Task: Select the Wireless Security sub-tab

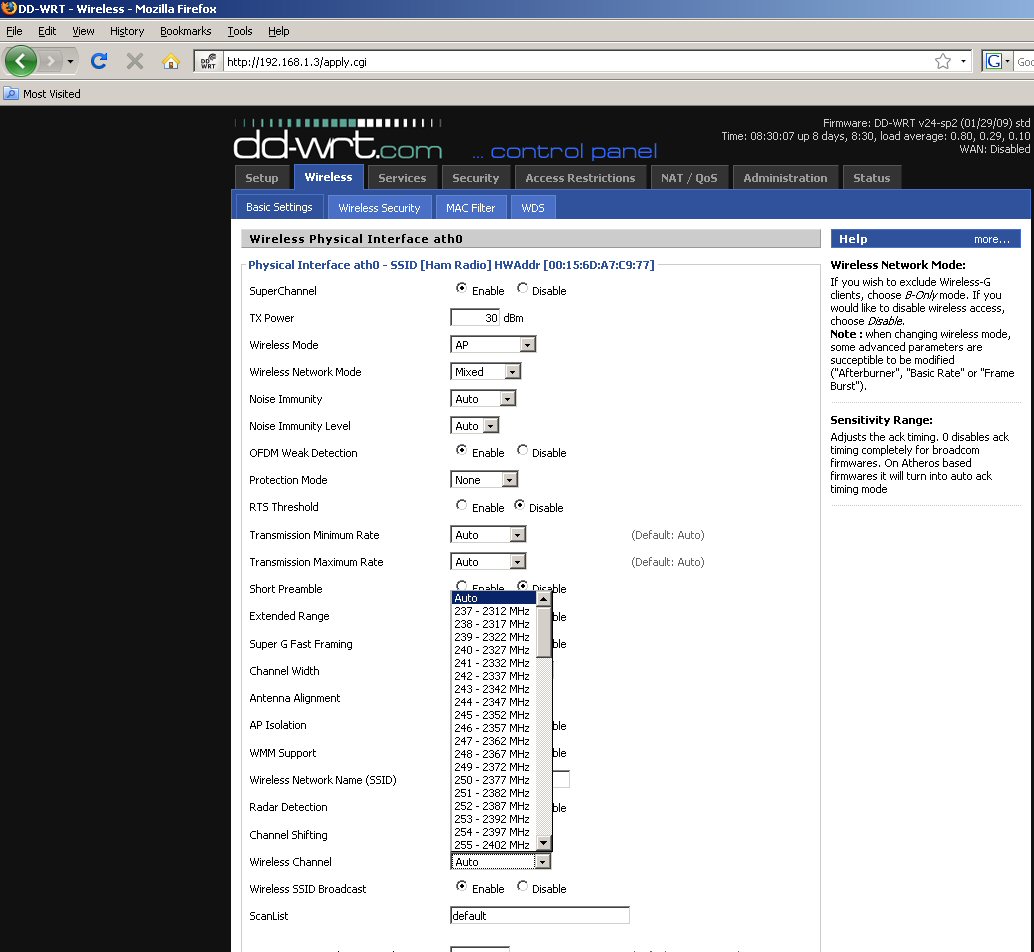Action: click(x=379, y=208)
